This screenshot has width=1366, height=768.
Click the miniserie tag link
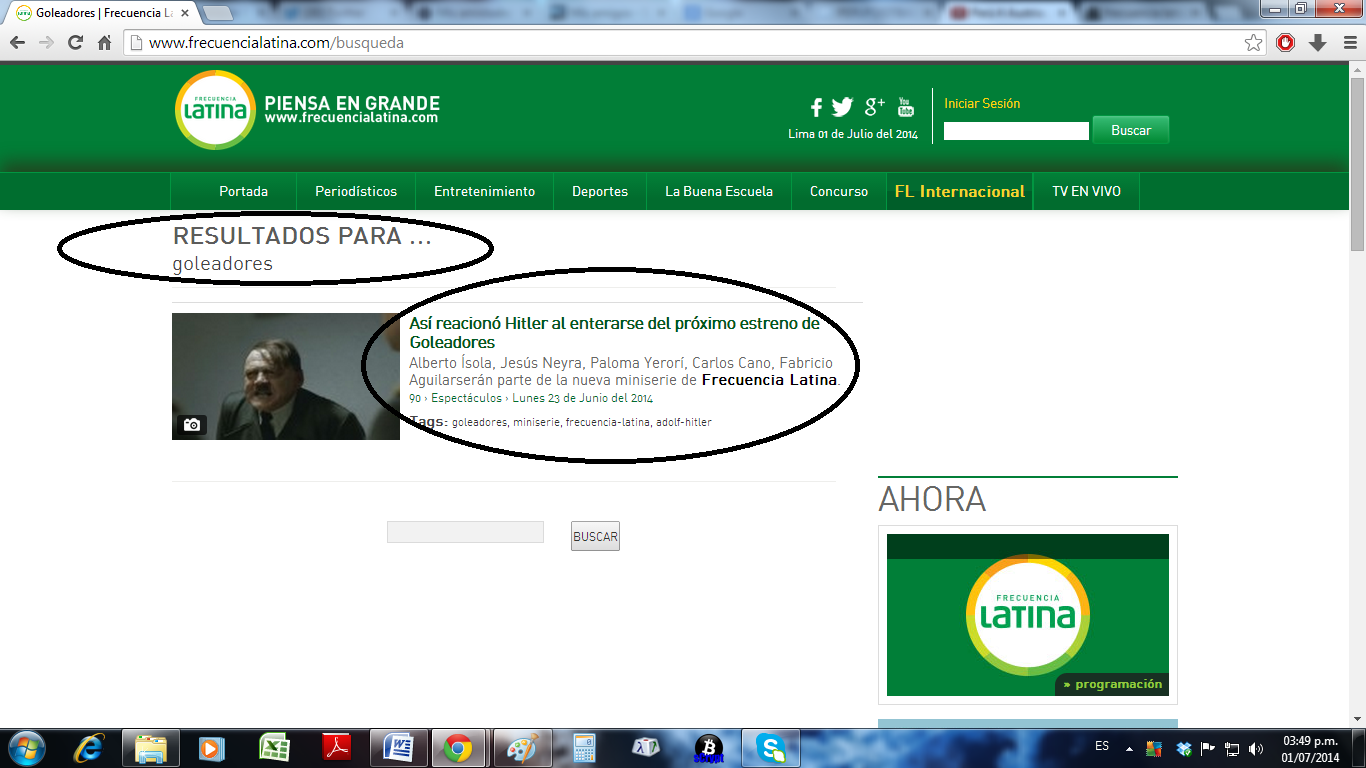pyautogui.click(x=536, y=422)
